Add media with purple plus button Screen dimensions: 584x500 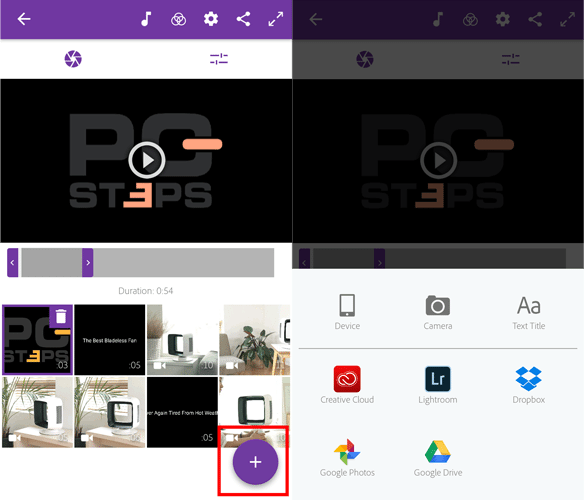[256, 462]
